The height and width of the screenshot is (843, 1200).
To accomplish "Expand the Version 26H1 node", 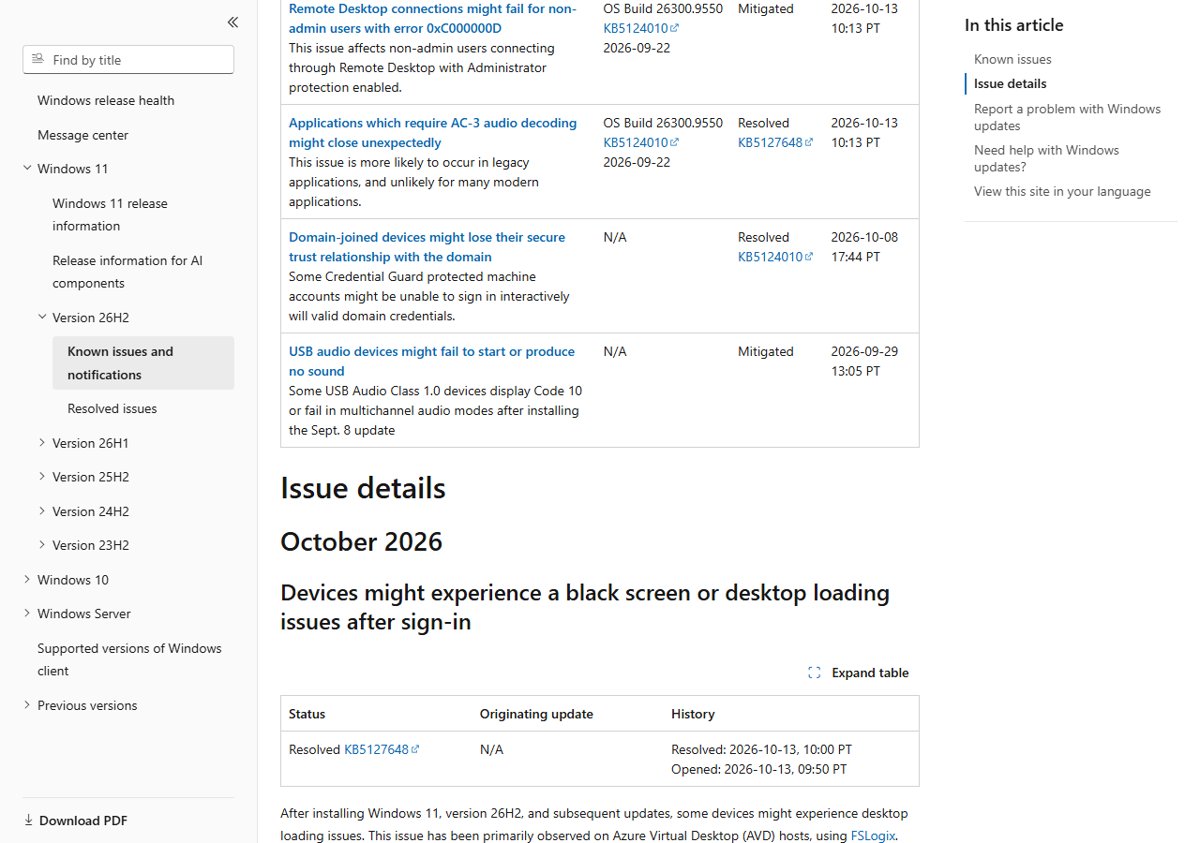I will pos(42,443).
